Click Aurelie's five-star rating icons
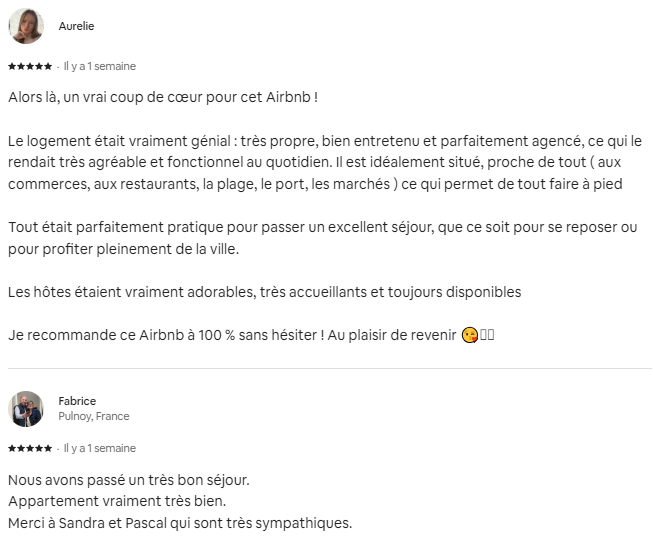The height and width of the screenshot is (540, 653). (x=30, y=66)
